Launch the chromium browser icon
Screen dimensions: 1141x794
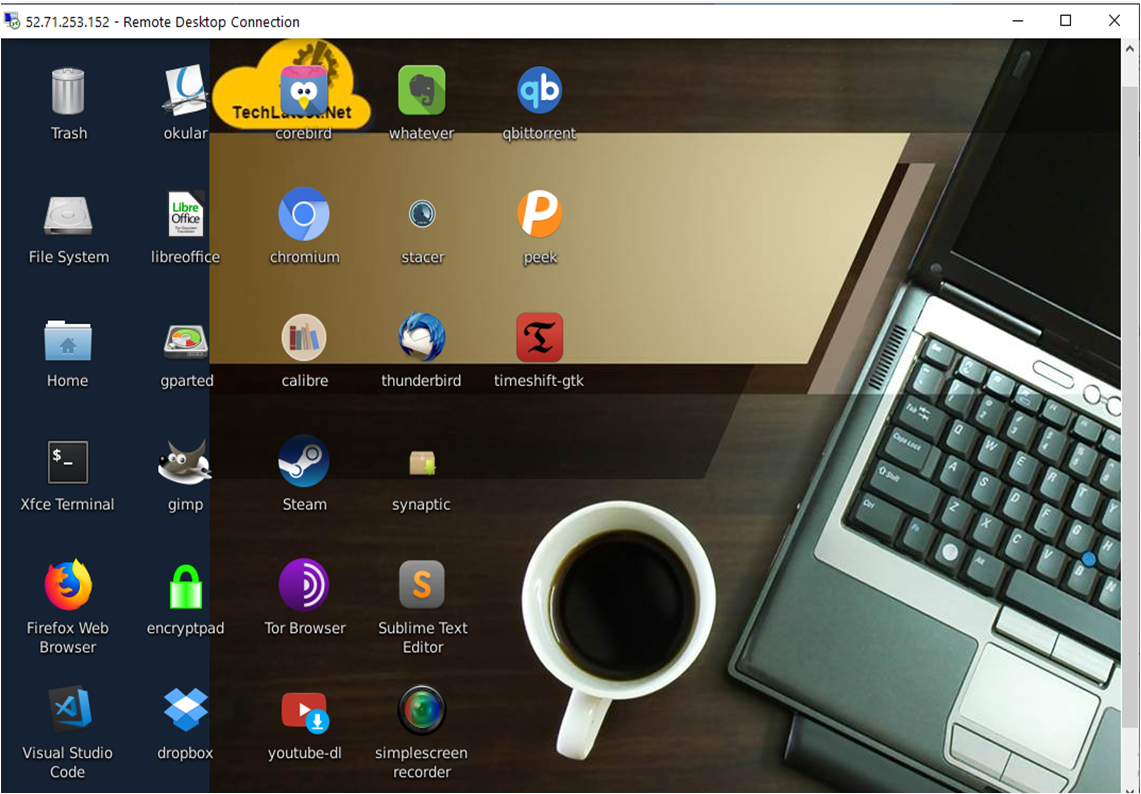click(x=303, y=214)
